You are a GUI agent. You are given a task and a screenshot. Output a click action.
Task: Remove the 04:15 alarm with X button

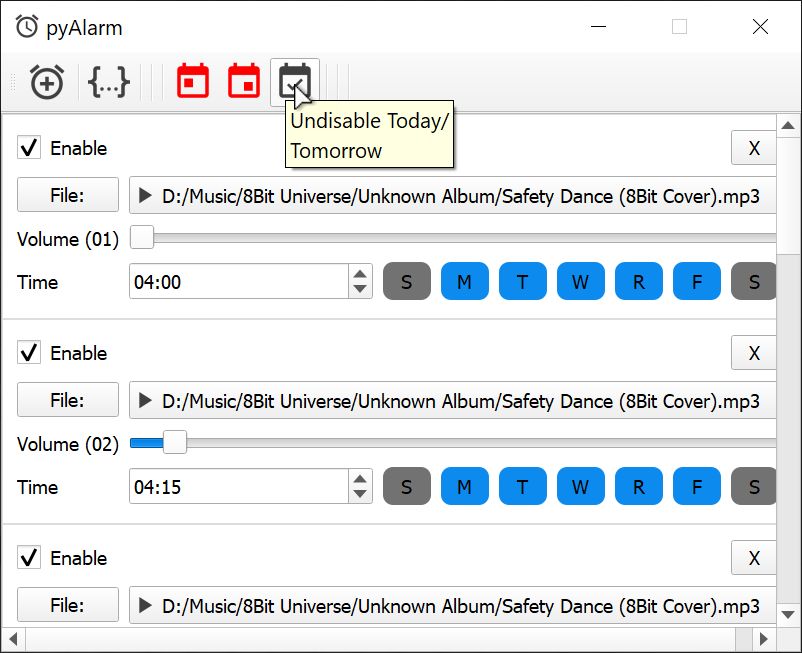click(754, 353)
